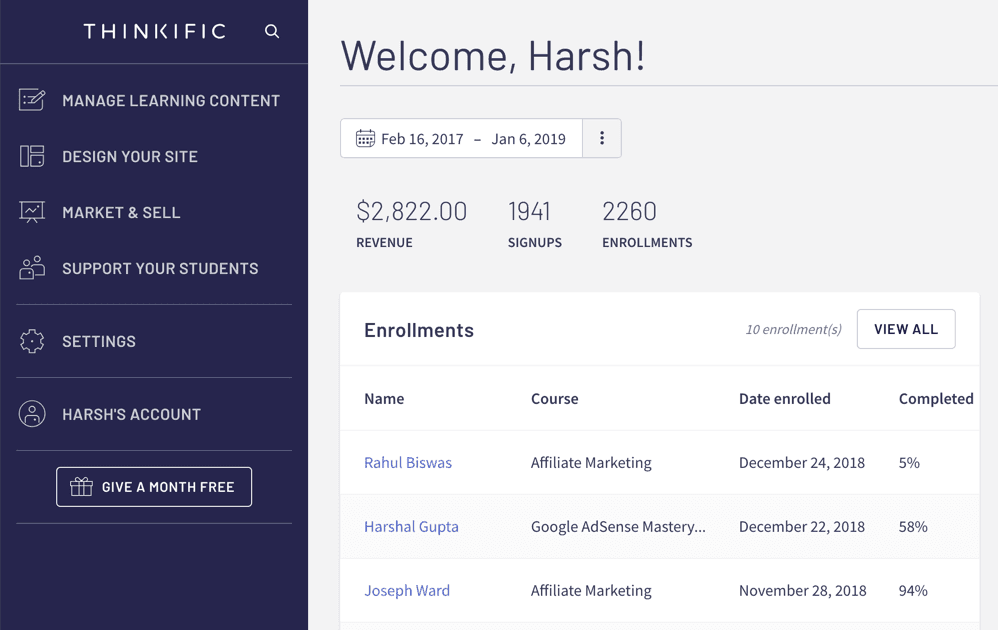Click the Settings gear icon
The image size is (998, 630).
click(x=32, y=341)
